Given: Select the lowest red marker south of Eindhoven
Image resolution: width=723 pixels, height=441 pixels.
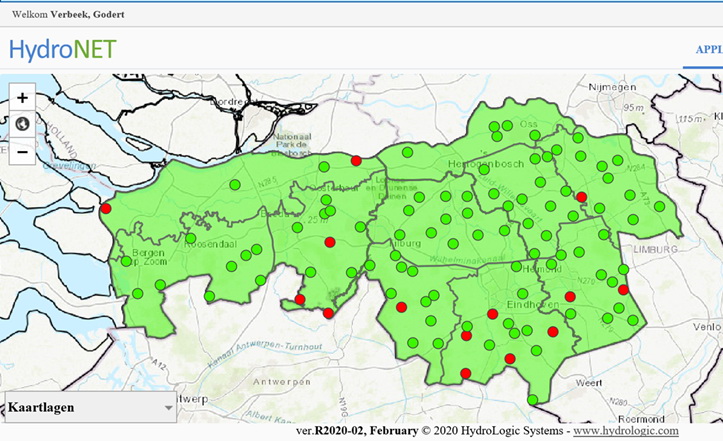Looking at the screenshot, I should pos(465,373).
